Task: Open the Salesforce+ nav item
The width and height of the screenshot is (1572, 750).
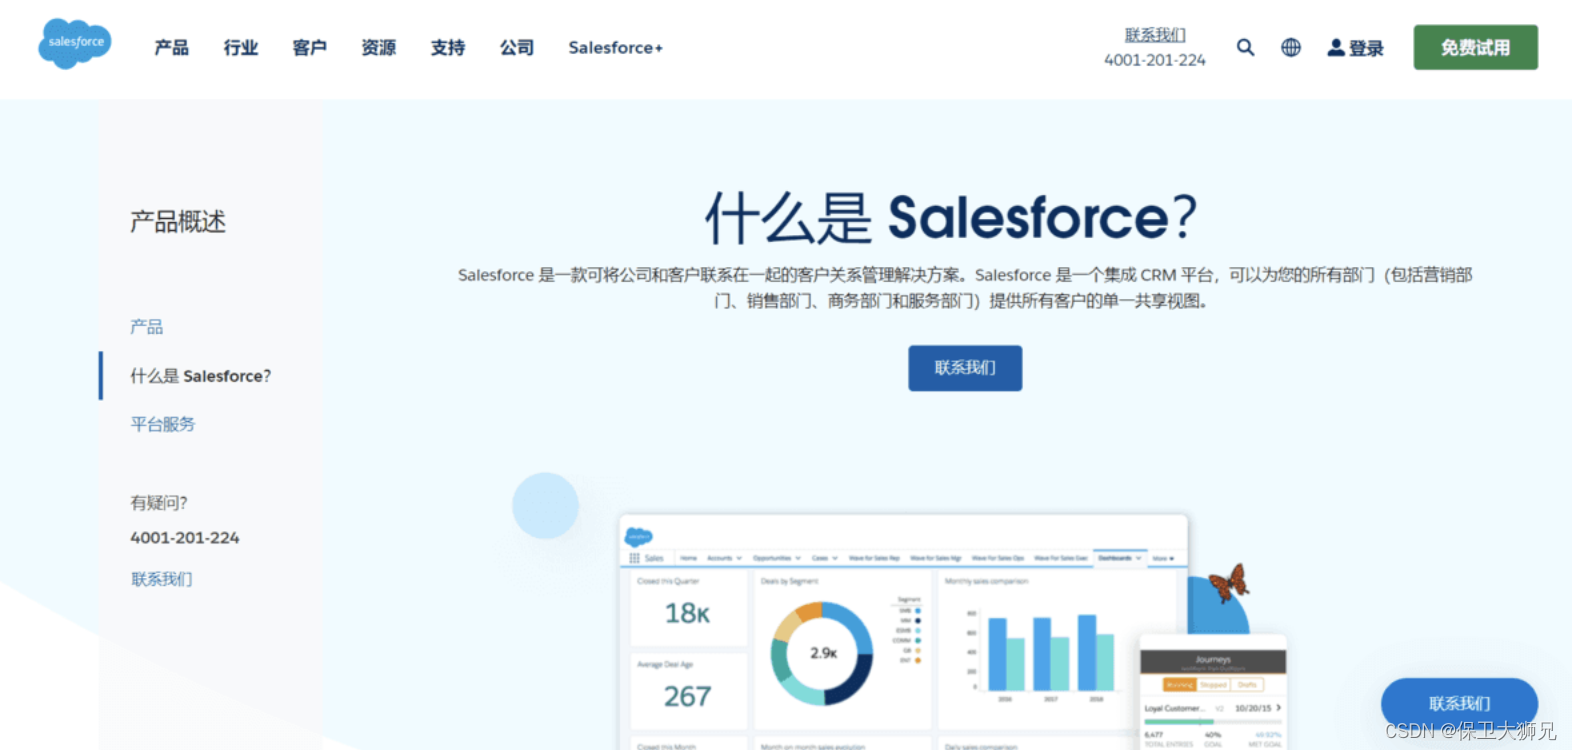Action: point(616,47)
